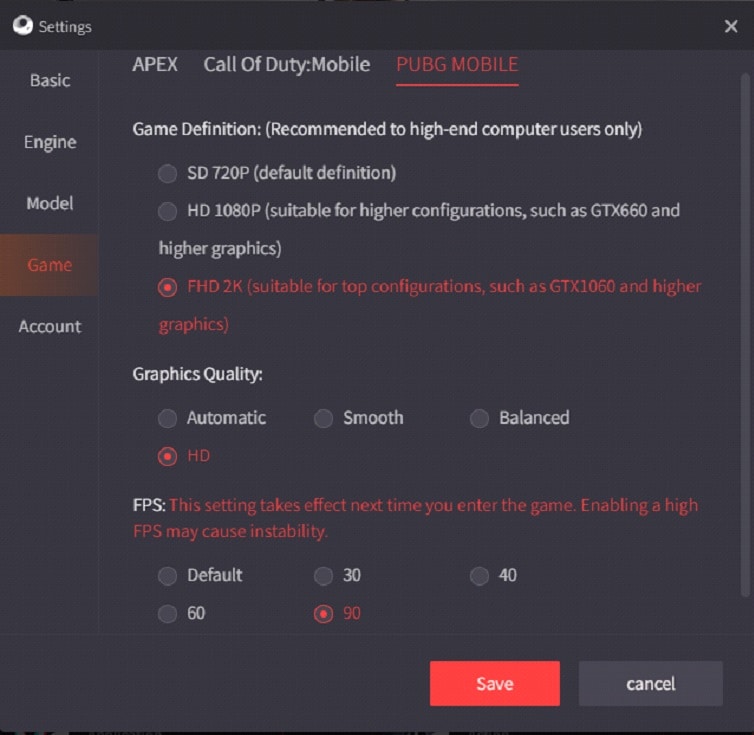This screenshot has height=735, width=754.
Task: Open the Account section
Action: click(x=50, y=327)
